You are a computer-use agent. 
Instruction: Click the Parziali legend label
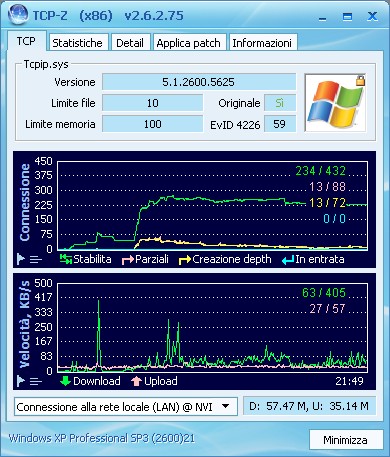tap(152, 259)
